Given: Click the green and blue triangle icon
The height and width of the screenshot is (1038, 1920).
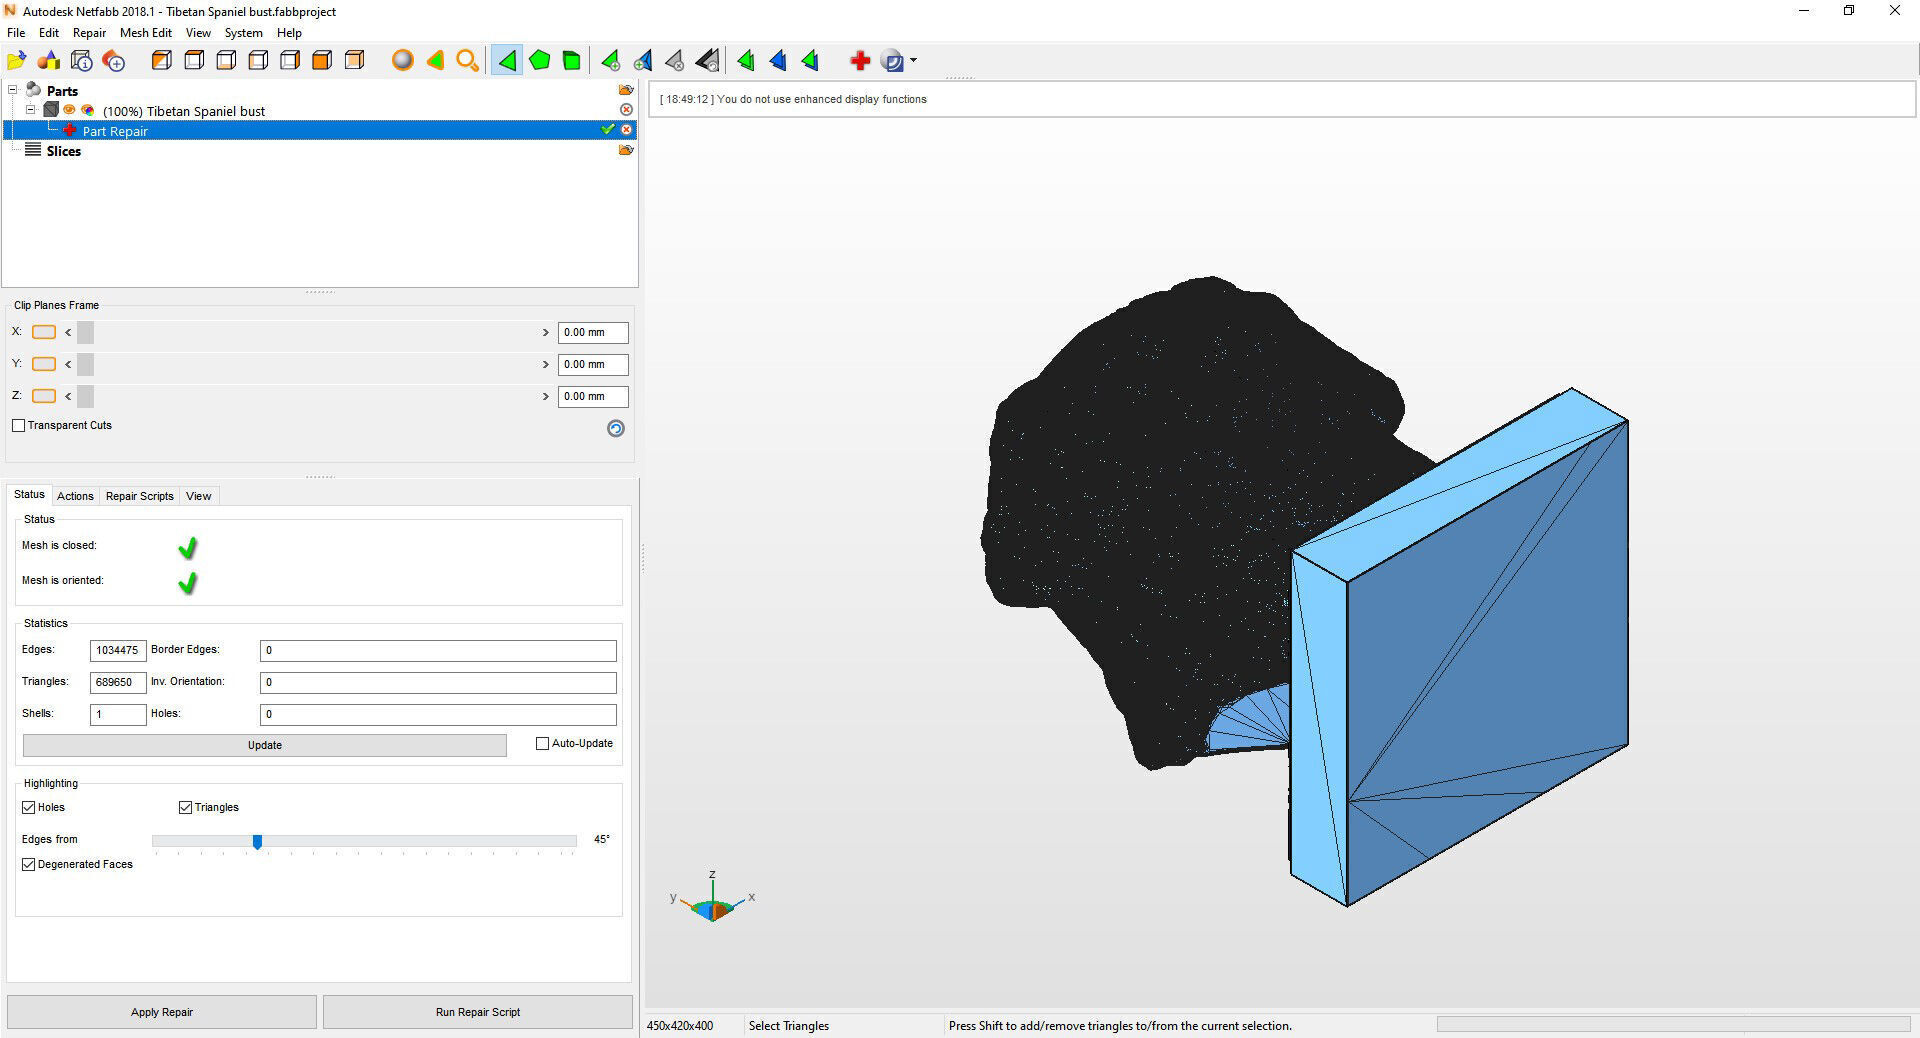Looking at the screenshot, I should click(810, 61).
